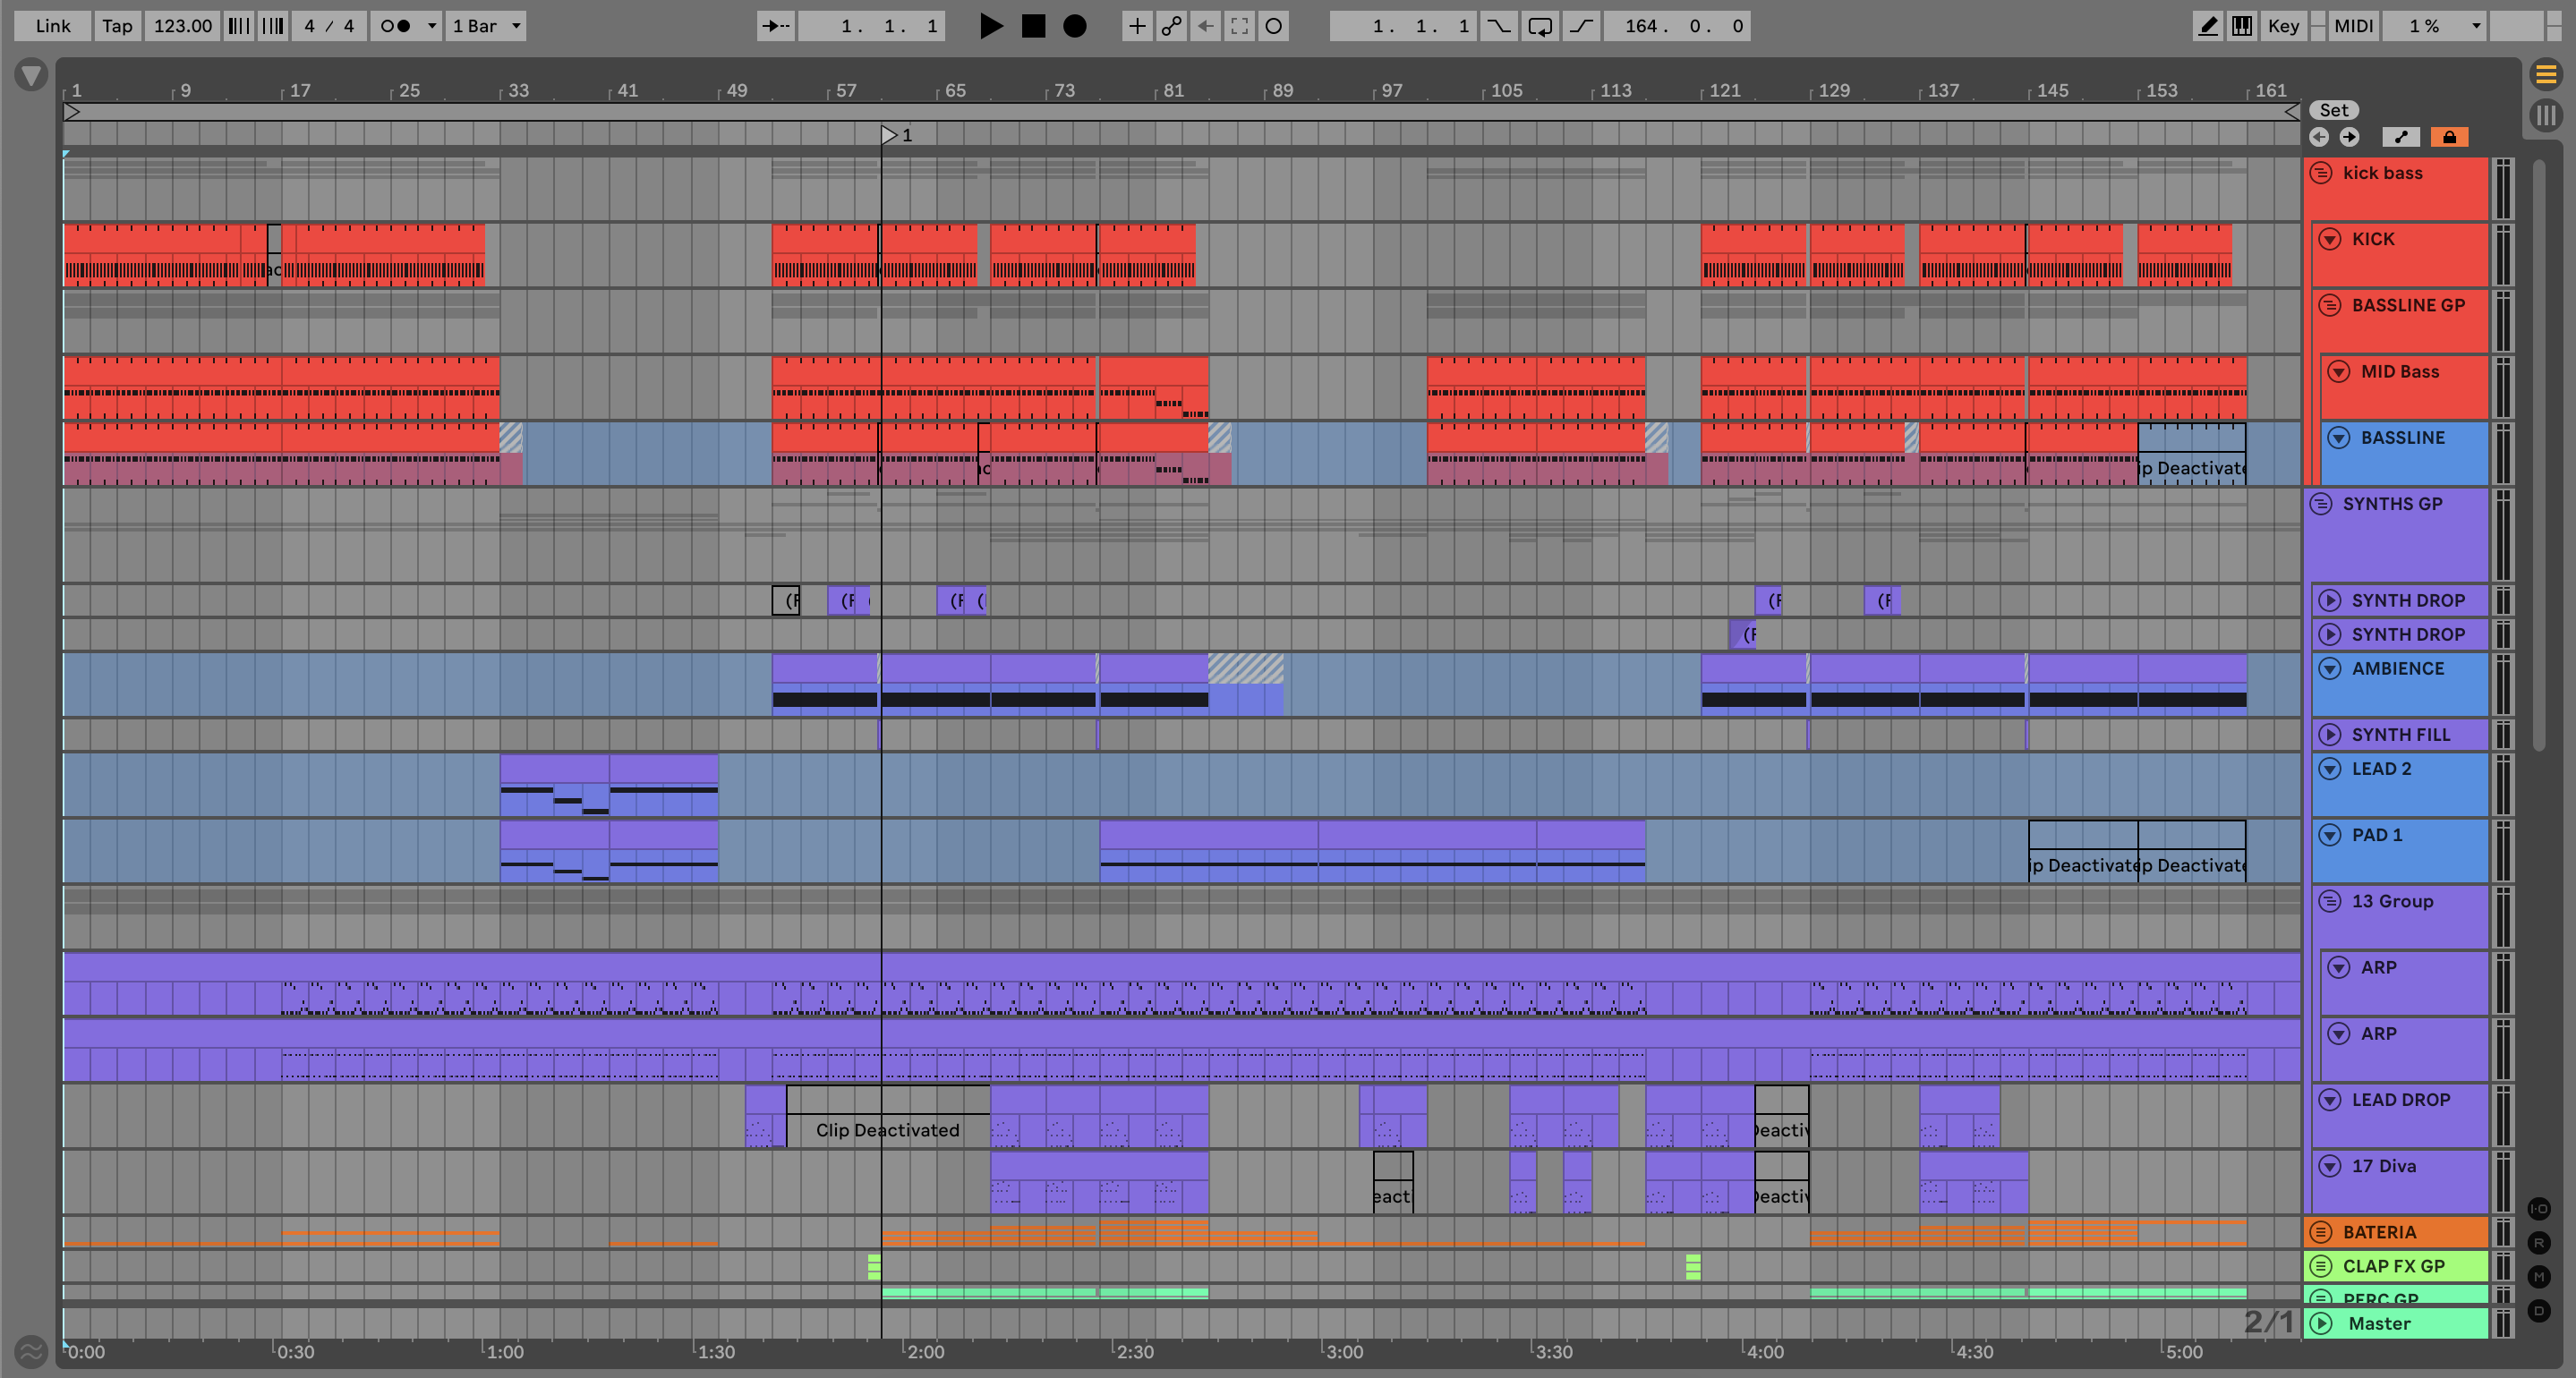The height and width of the screenshot is (1378, 2576).
Task: Toggle the orange Lock Envelopes button
Action: tap(2449, 137)
